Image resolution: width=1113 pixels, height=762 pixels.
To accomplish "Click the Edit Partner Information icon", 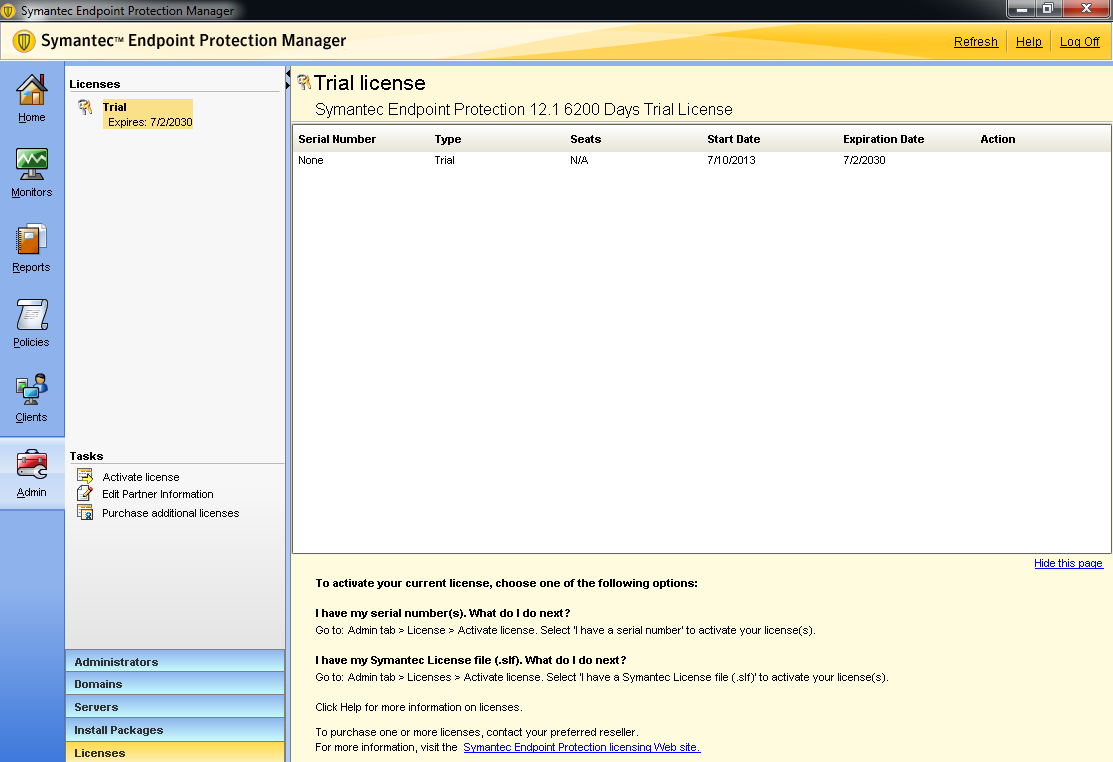I will [x=85, y=493].
